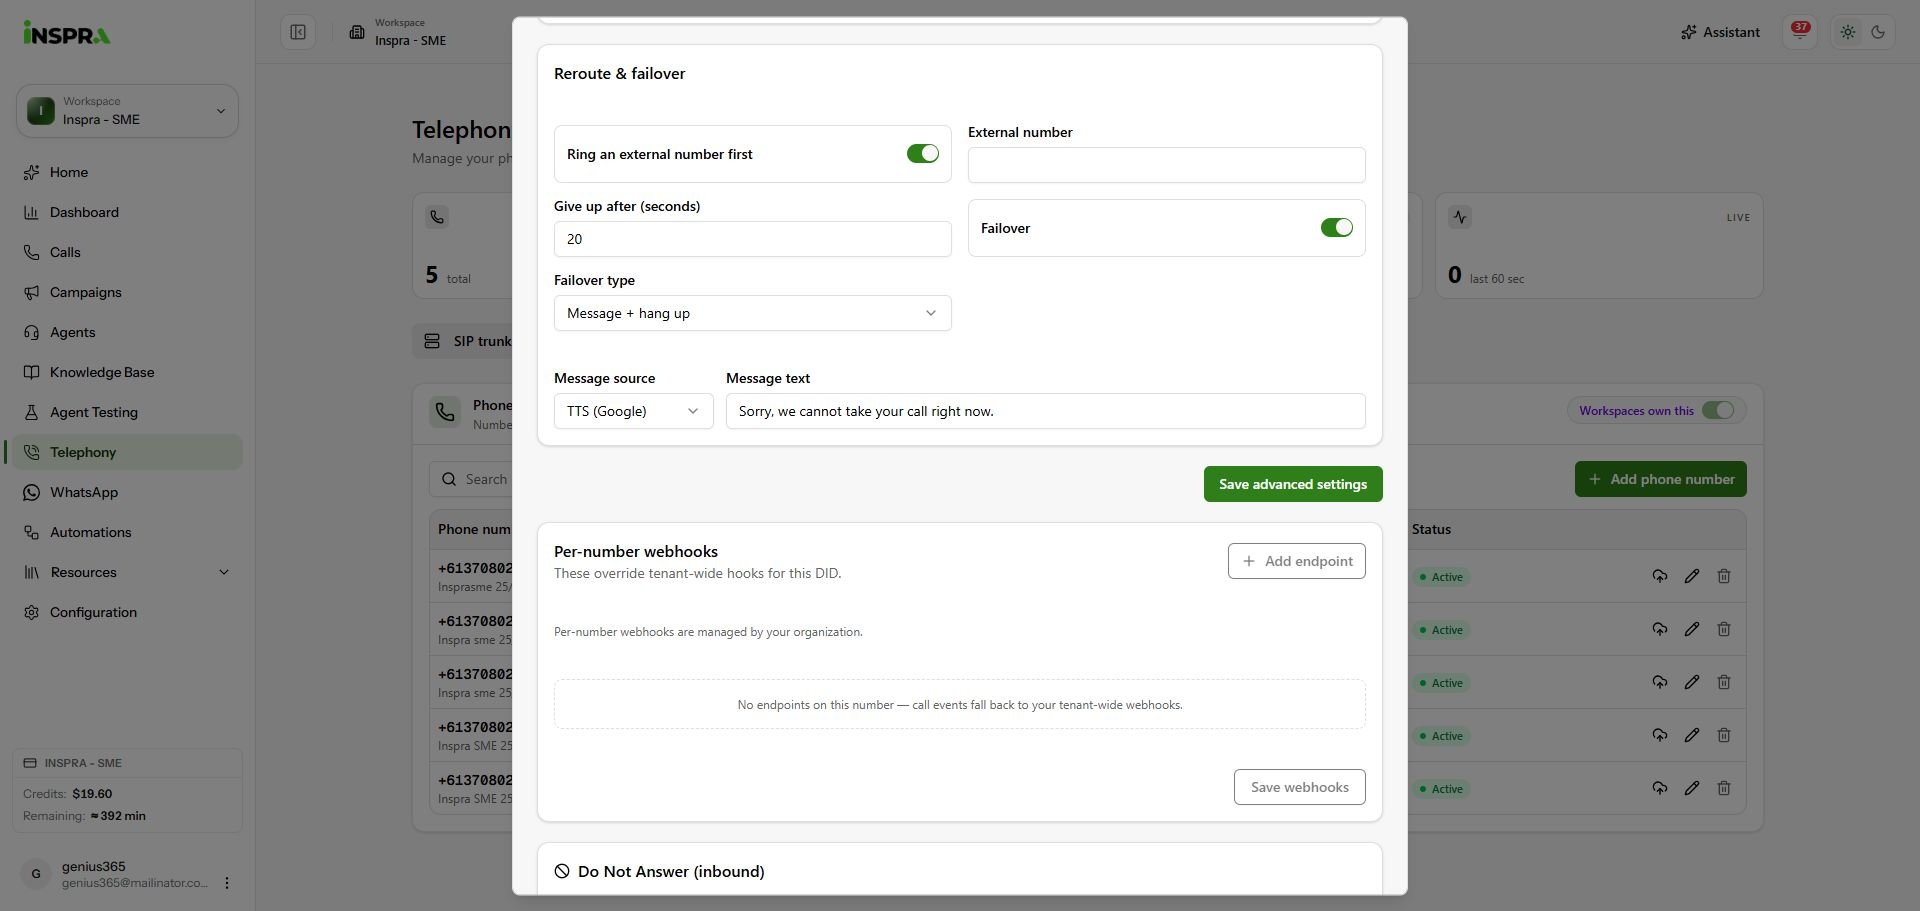Click the Inspra logo
This screenshot has height=911, width=1920.
pyautogui.click(x=67, y=33)
